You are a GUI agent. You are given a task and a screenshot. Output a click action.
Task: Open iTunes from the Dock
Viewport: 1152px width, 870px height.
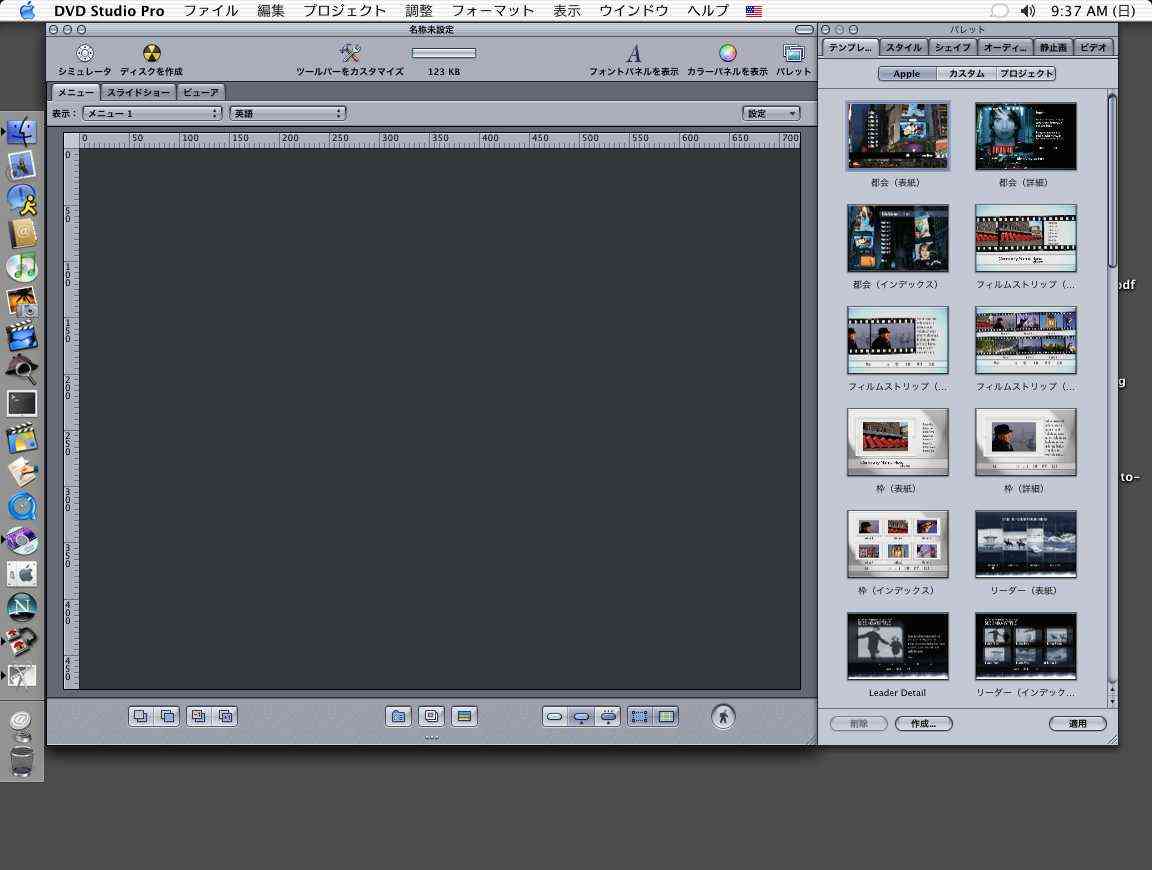22,267
